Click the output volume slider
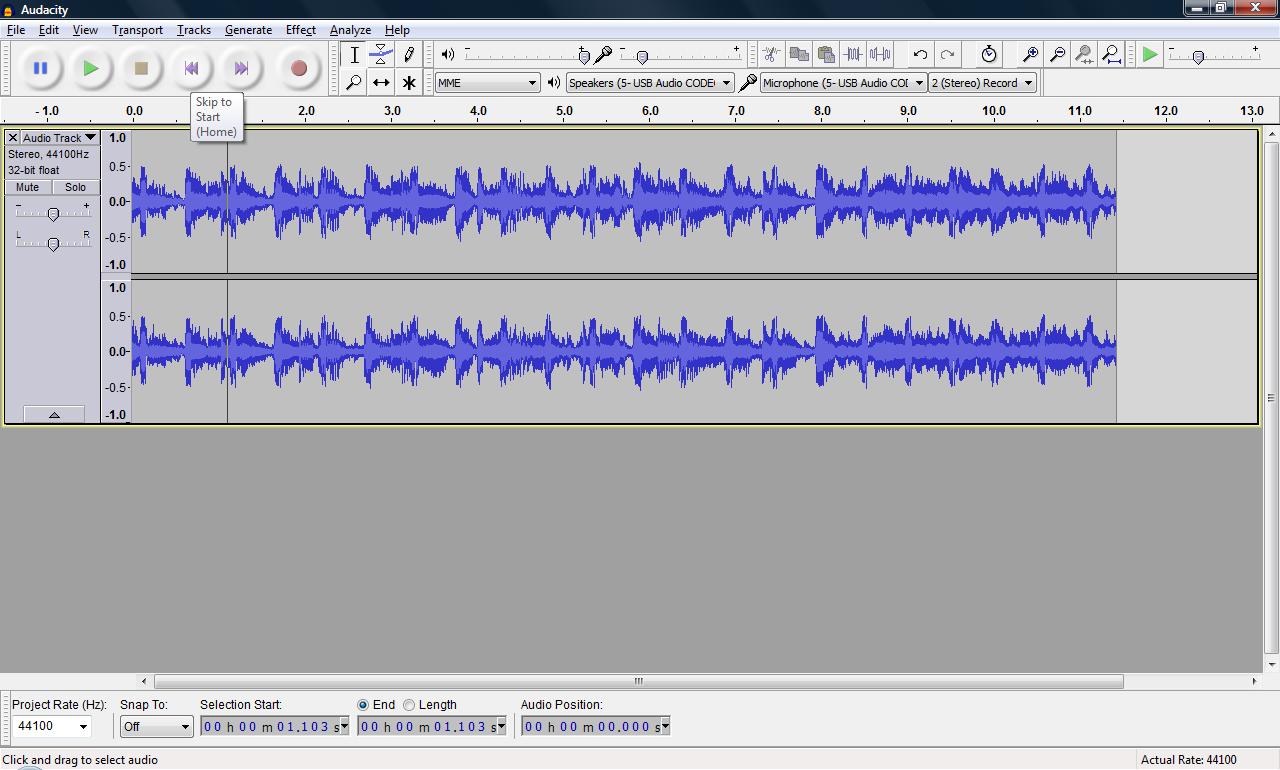The image size is (1280, 770). coord(526,55)
